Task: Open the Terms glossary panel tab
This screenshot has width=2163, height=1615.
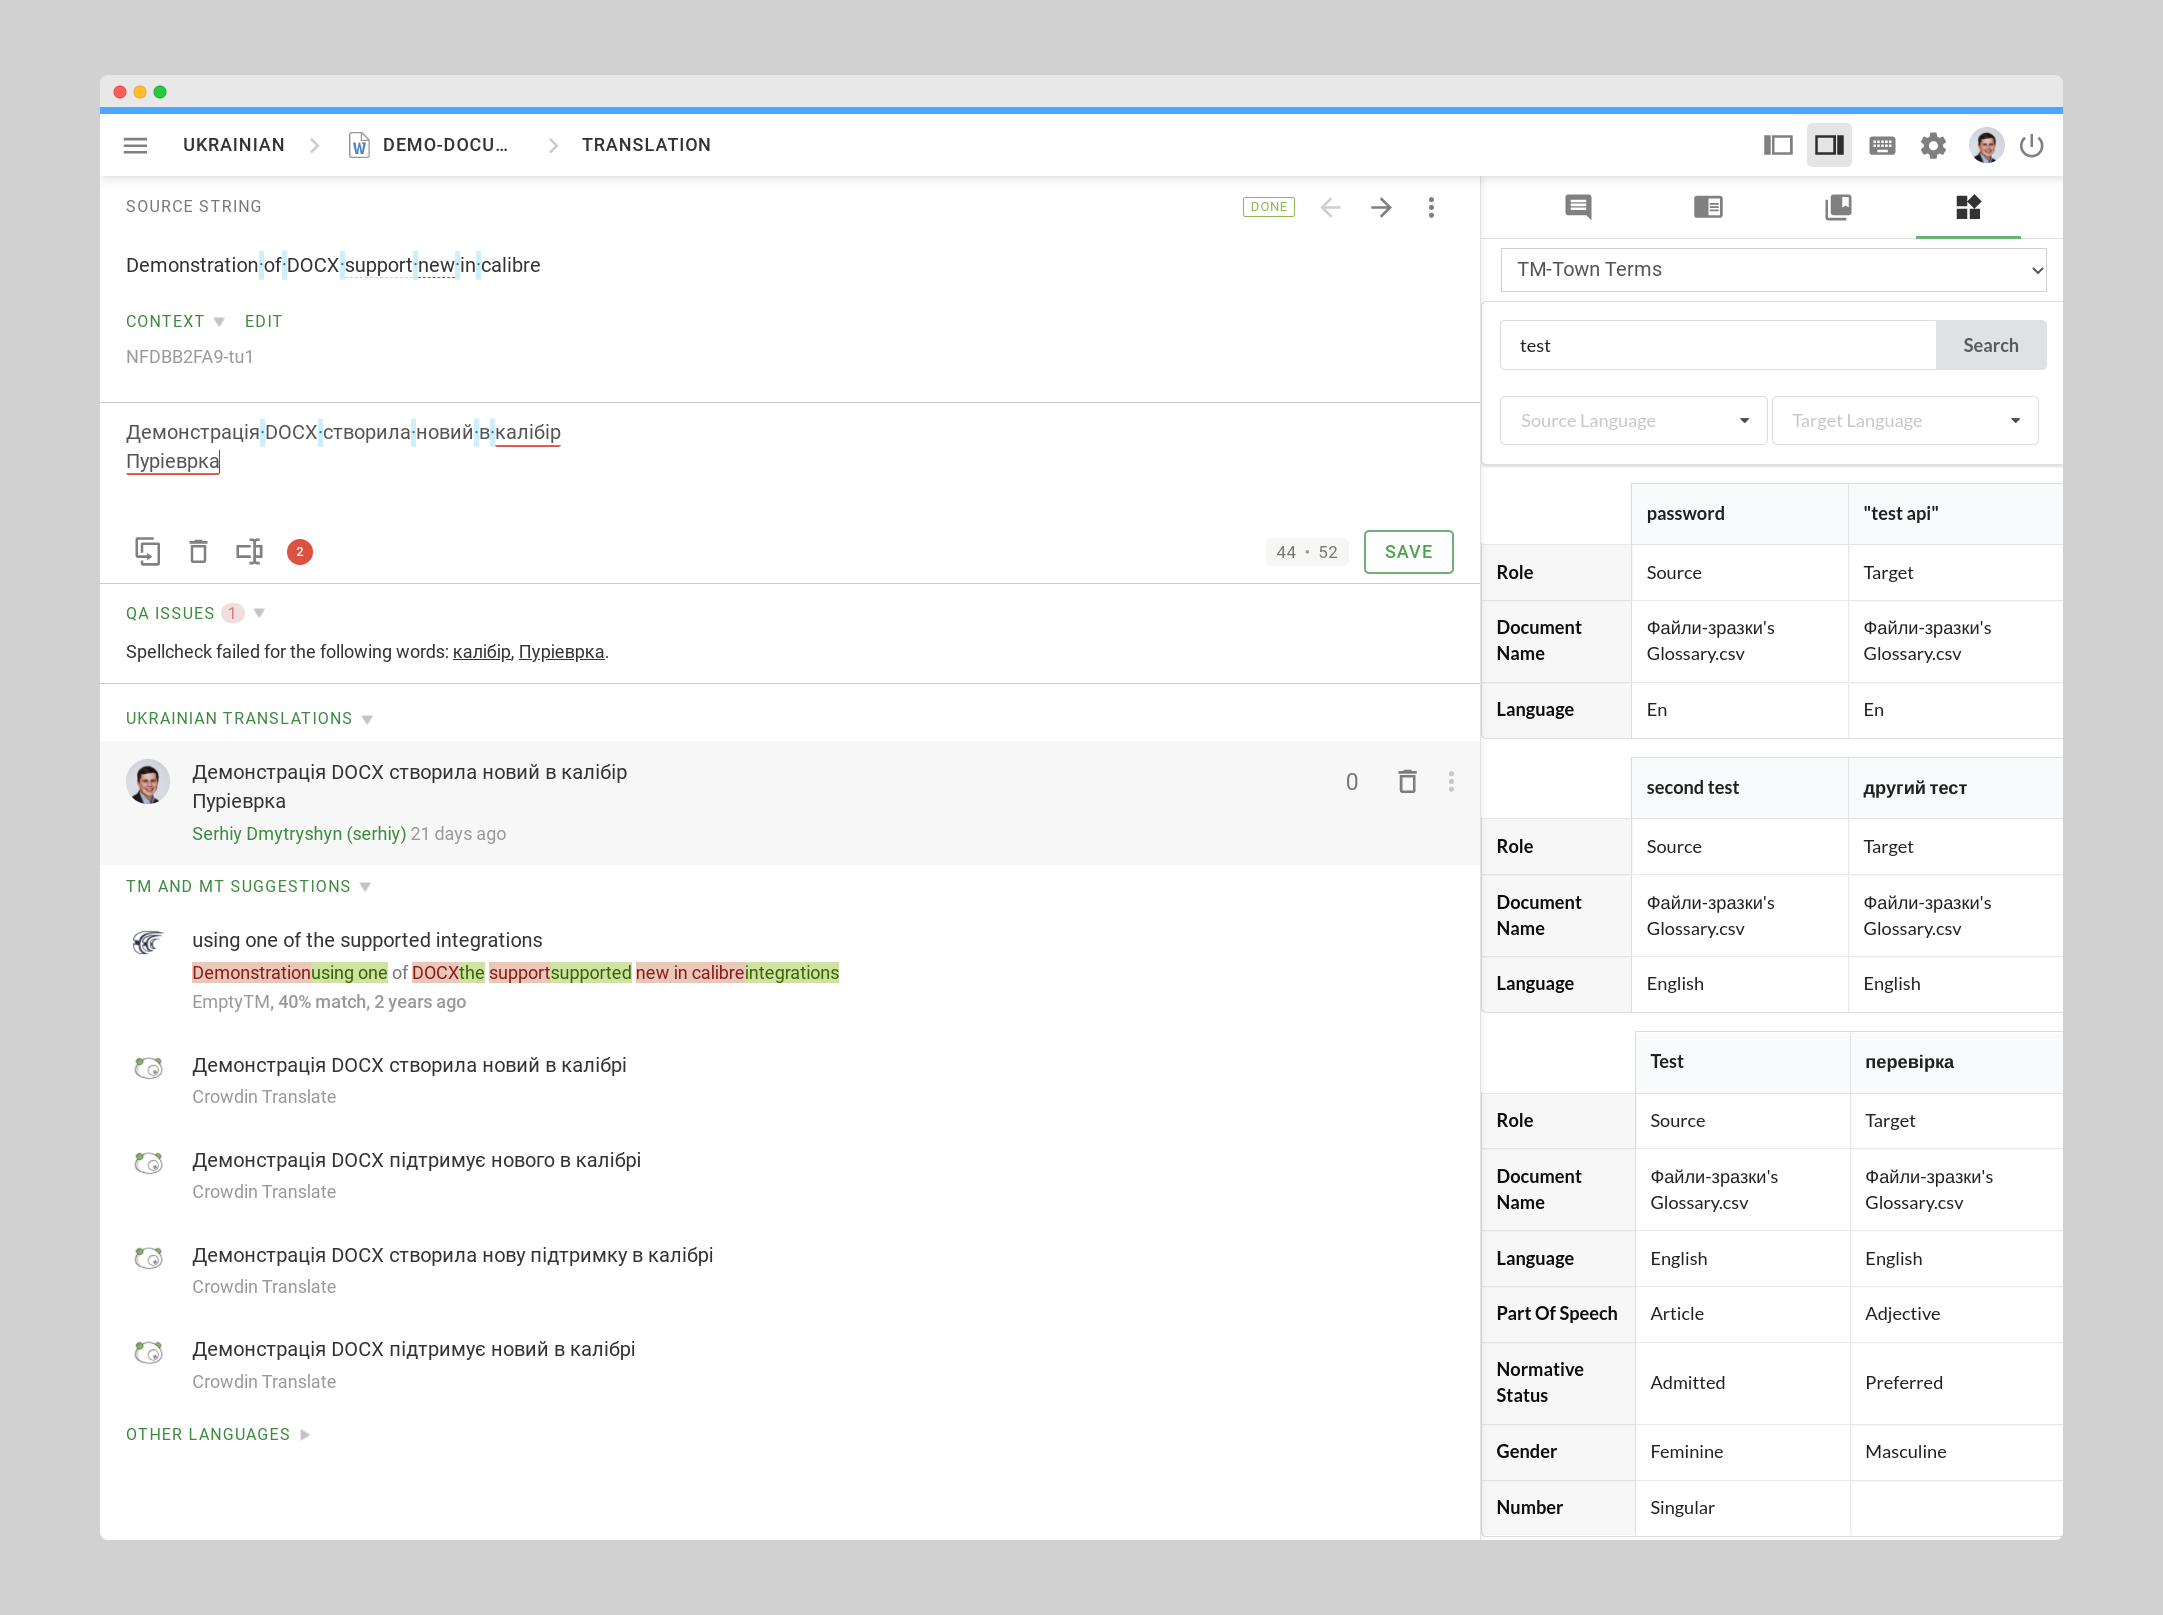Action: click(1838, 207)
